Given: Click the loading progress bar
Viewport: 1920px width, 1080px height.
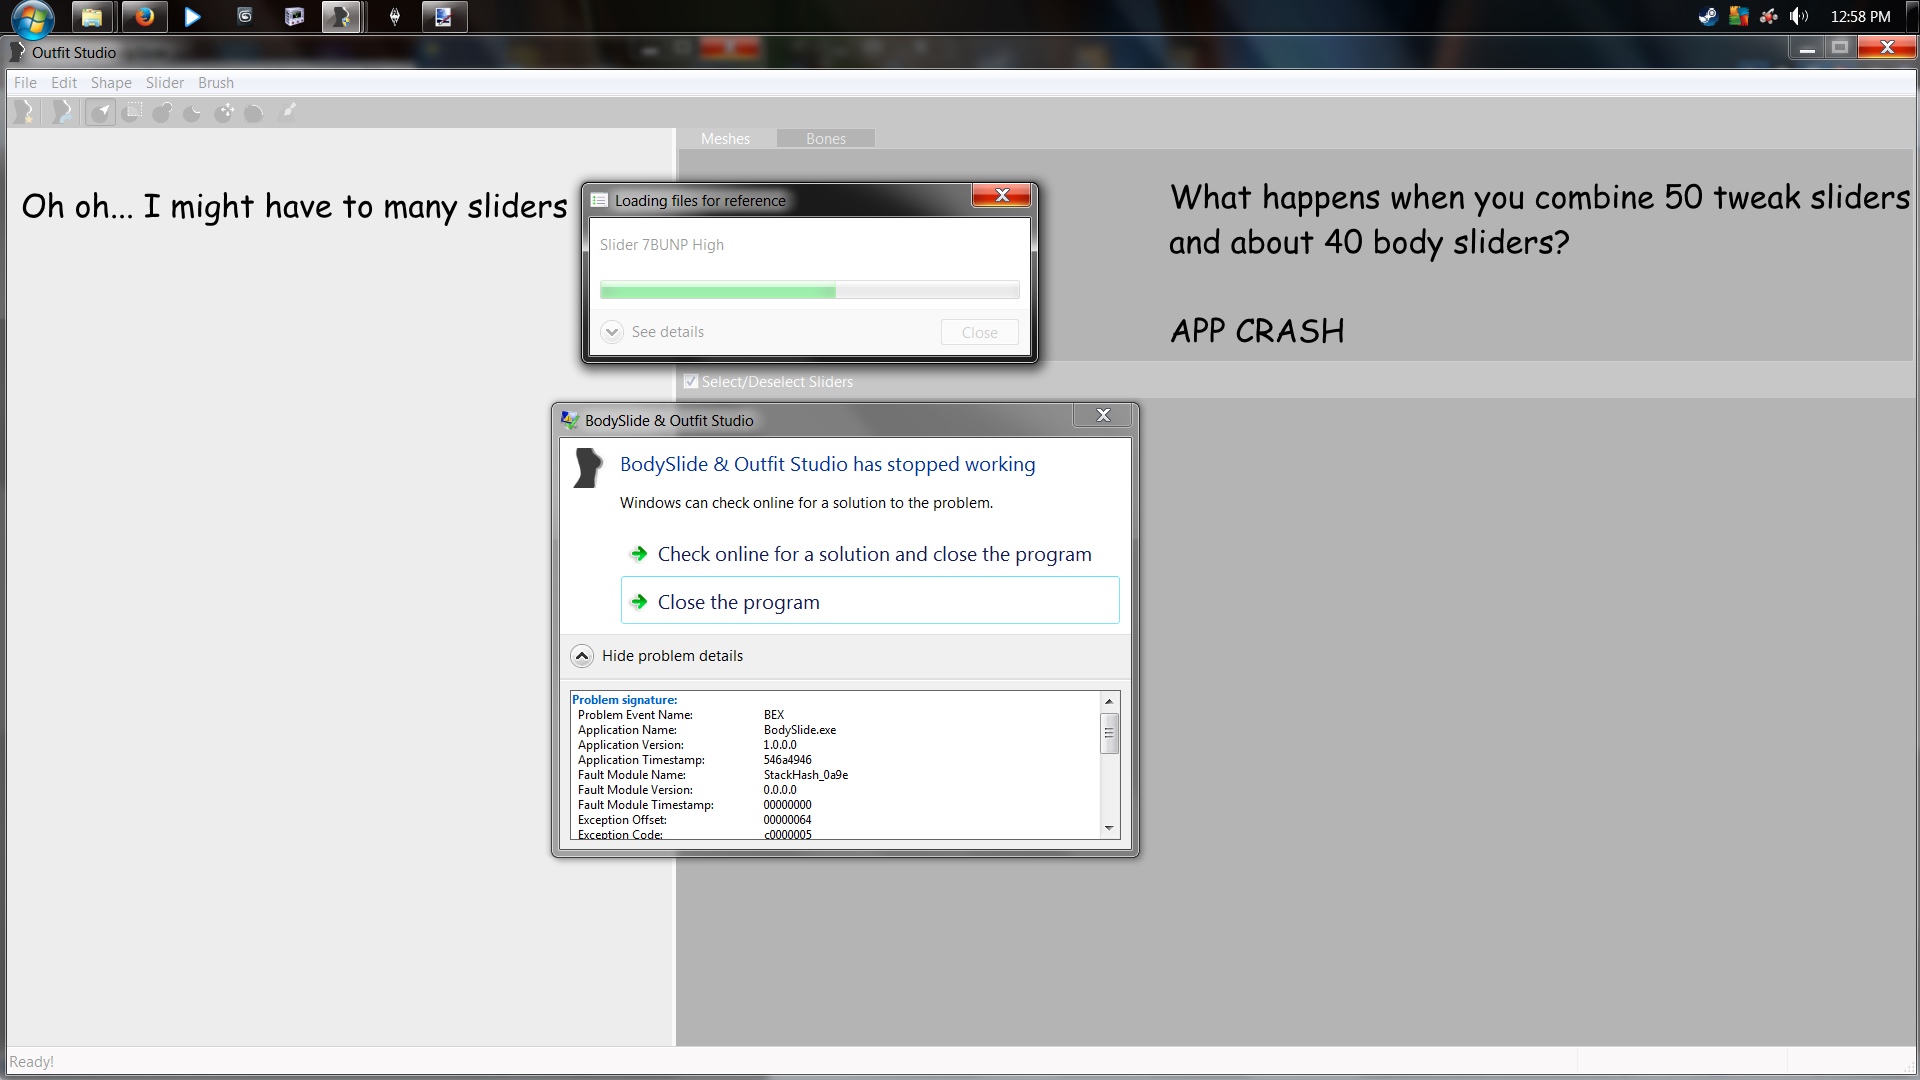Looking at the screenshot, I should 809,291.
